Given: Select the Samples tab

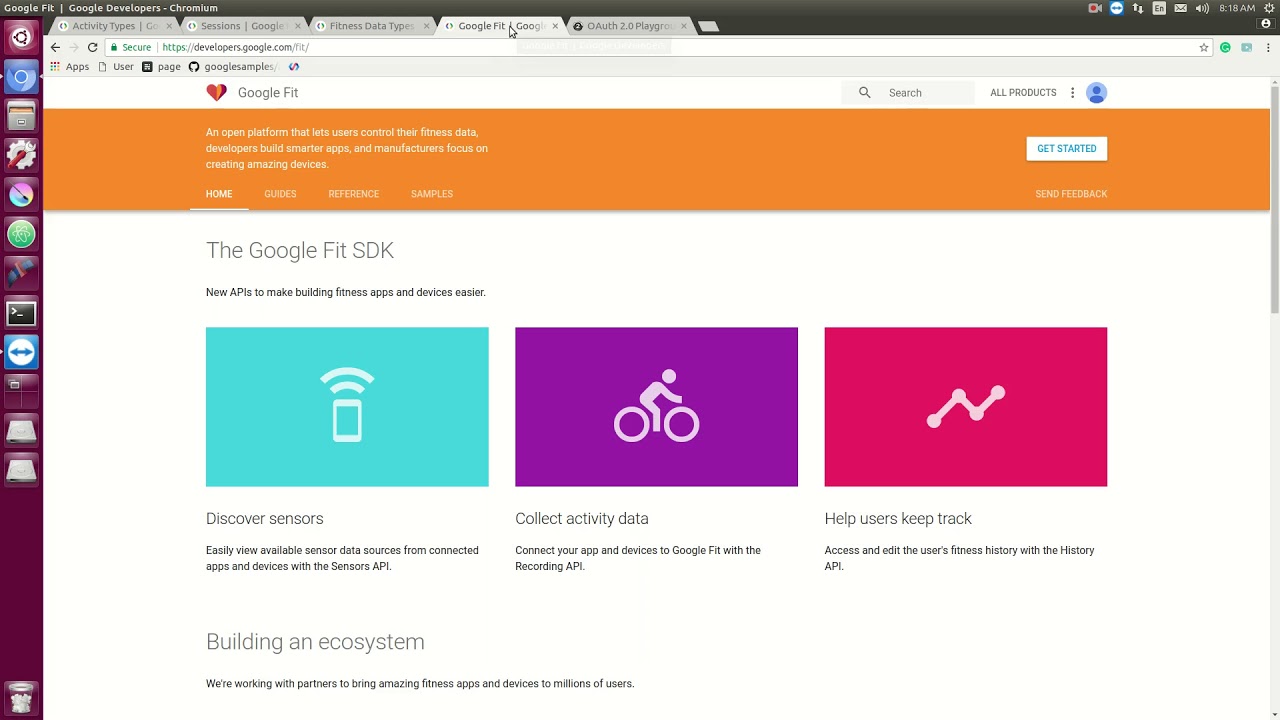Looking at the screenshot, I should point(431,194).
